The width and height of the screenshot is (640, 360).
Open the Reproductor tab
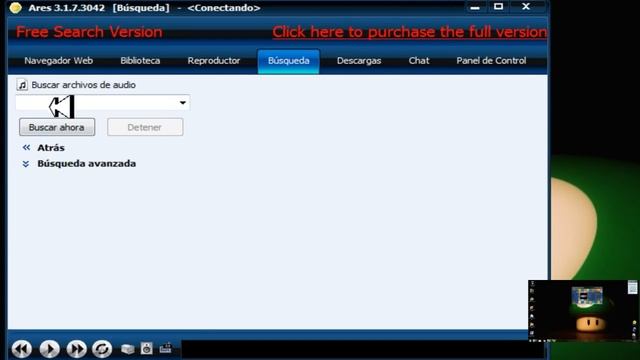click(213, 61)
